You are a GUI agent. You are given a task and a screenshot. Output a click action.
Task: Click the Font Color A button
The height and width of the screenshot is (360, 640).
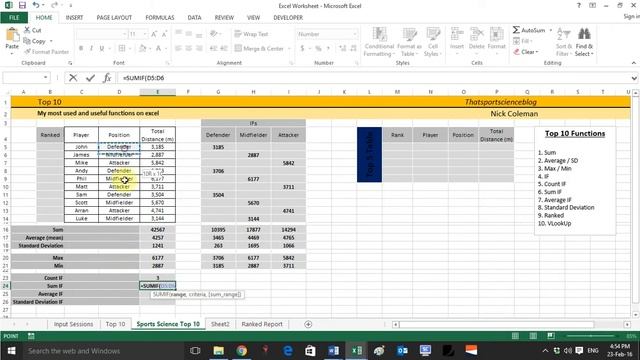point(159,48)
